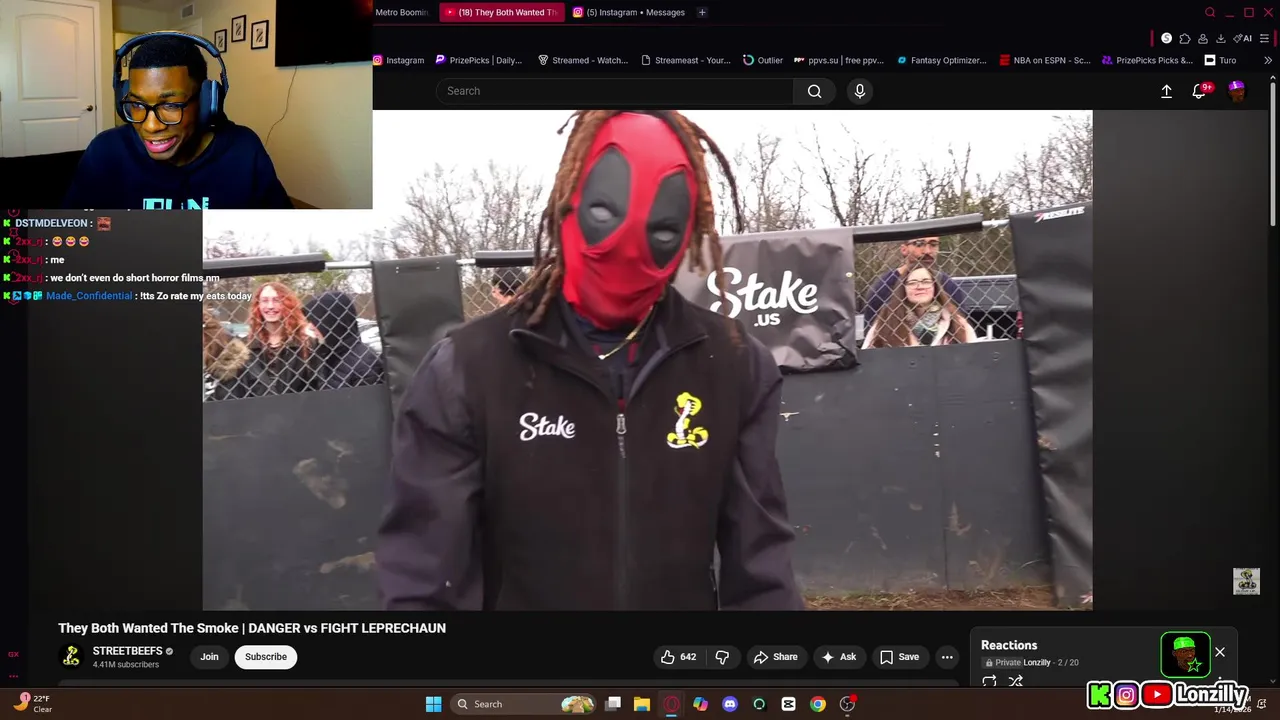
Task: Select the They Both Wanted The browser tab
Action: [501, 12]
